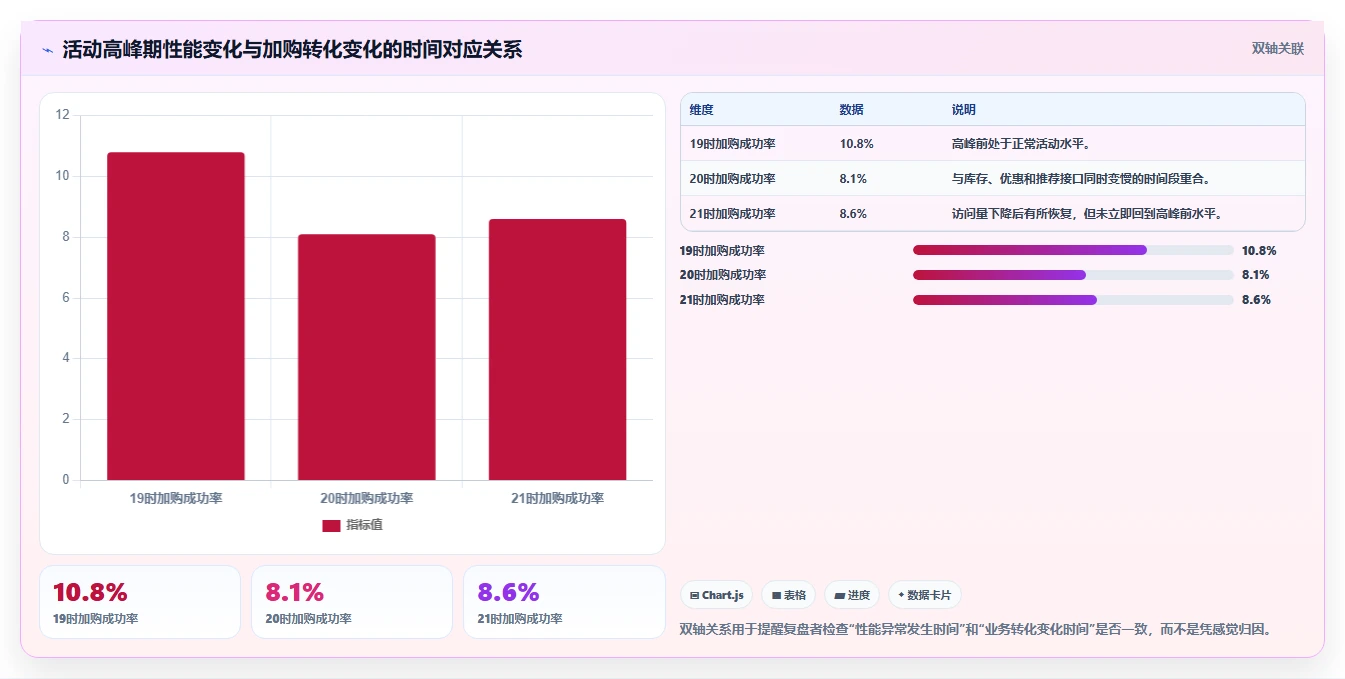The height and width of the screenshot is (679, 1345).
Task: Click the 20时加购成功率 chart bar
Action: (367, 357)
